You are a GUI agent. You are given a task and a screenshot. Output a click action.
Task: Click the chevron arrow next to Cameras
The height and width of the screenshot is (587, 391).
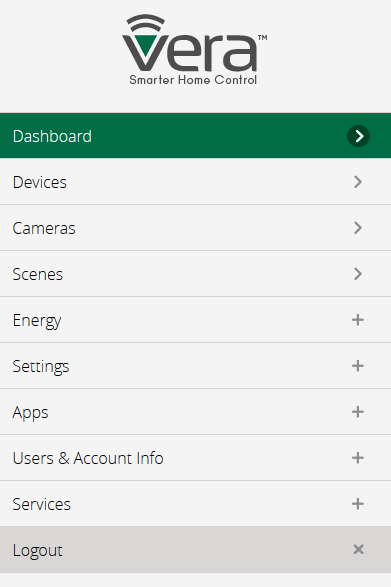tap(358, 228)
